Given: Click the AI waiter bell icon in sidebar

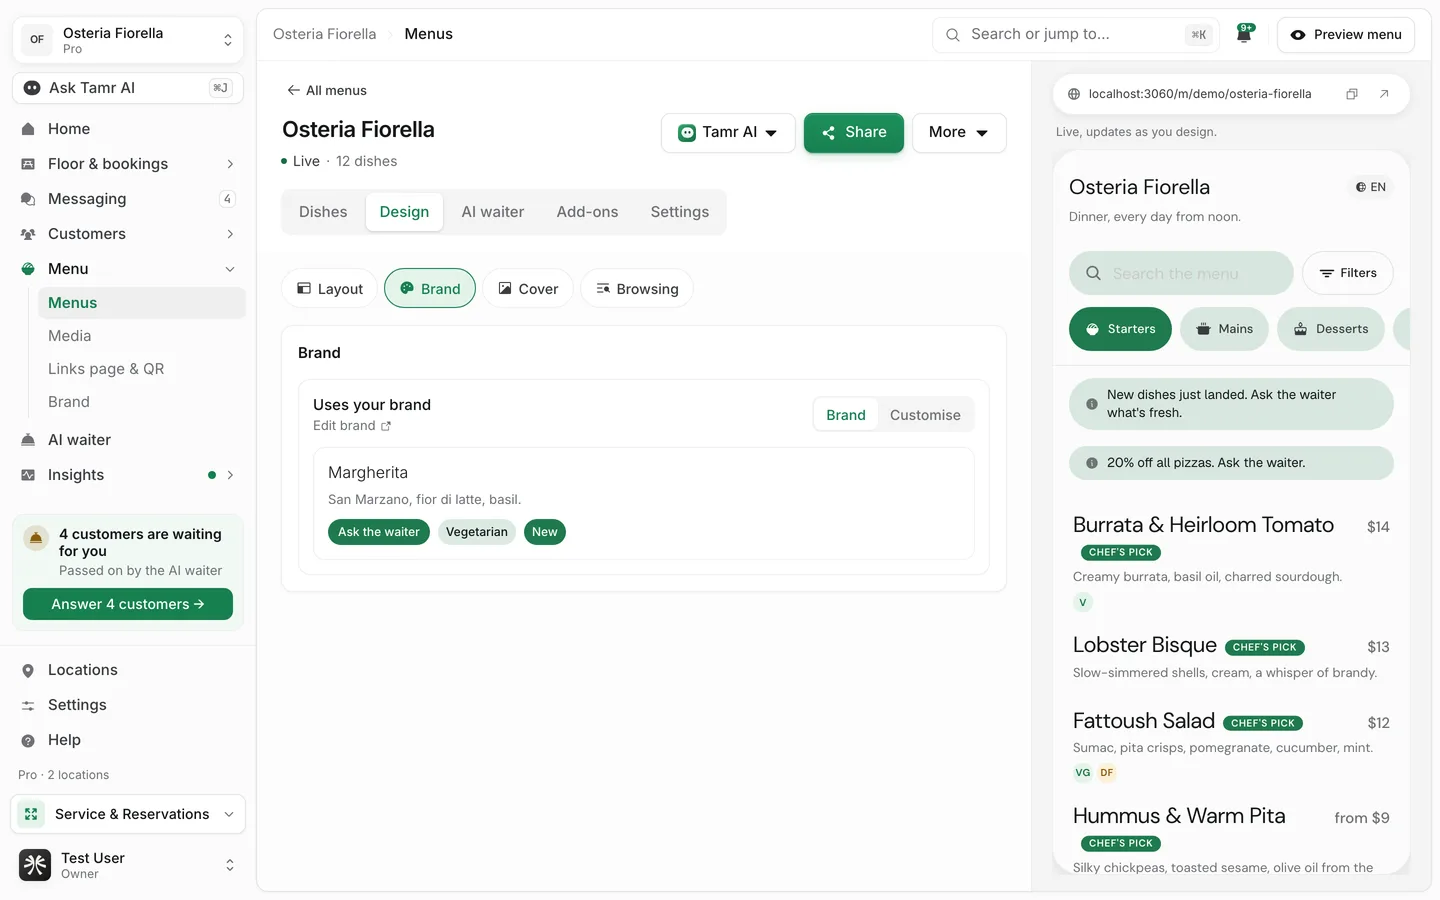Looking at the screenshot, I should [28, 440].
